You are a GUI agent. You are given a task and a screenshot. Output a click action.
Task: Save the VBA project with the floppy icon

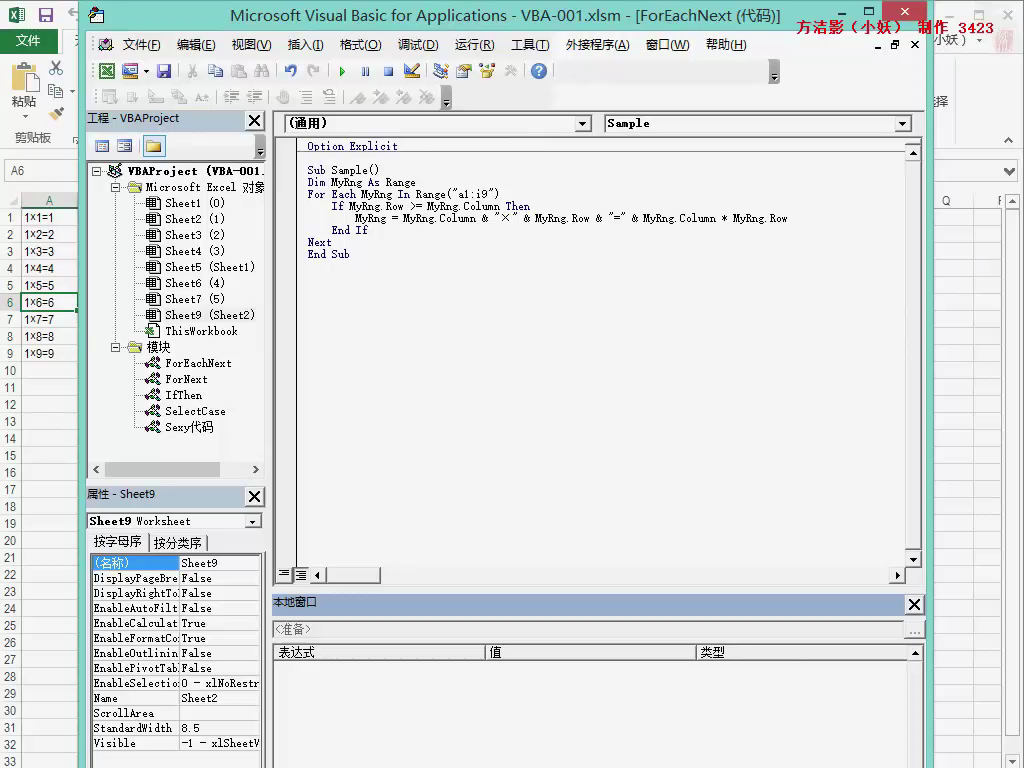click(164, 71)
